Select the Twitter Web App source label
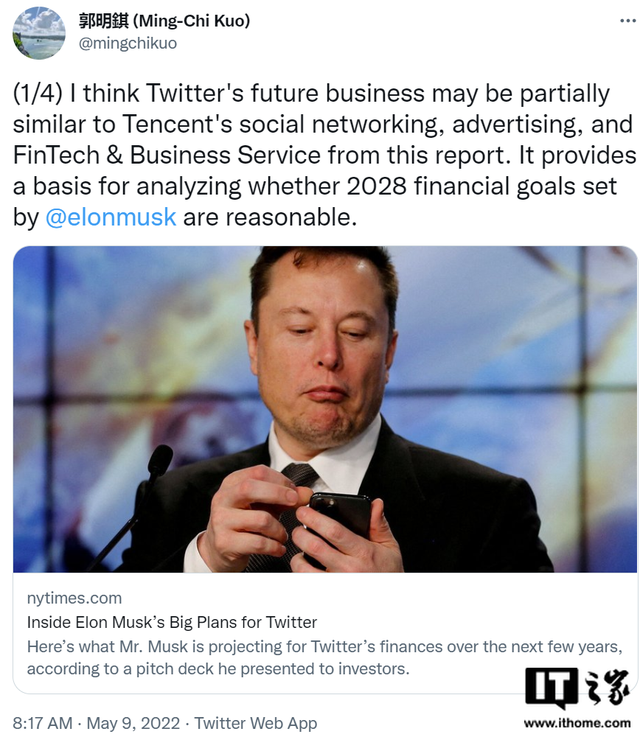 point(256,723)
